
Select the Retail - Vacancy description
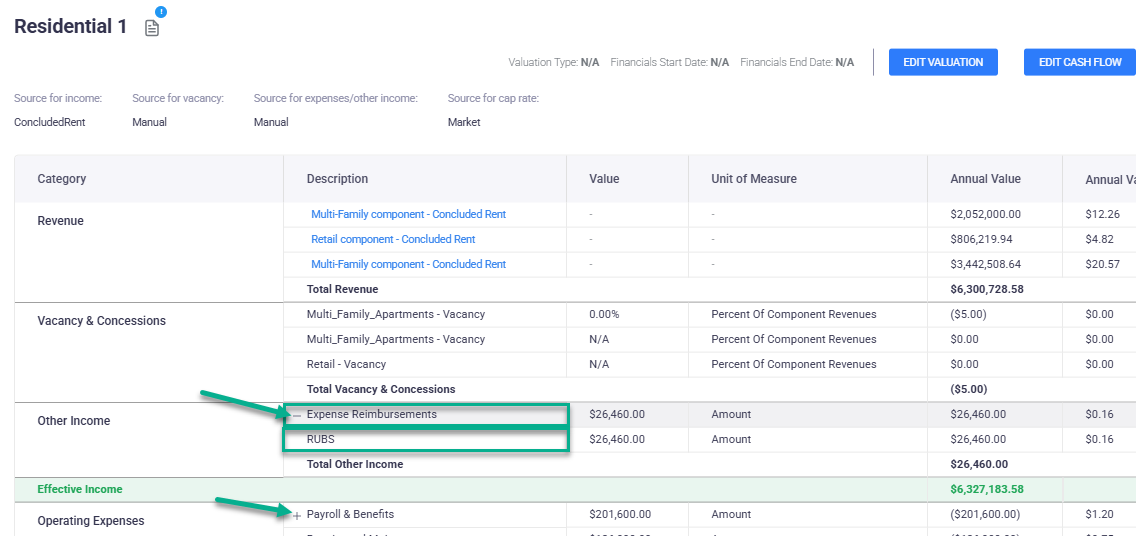tap(346, 364)
